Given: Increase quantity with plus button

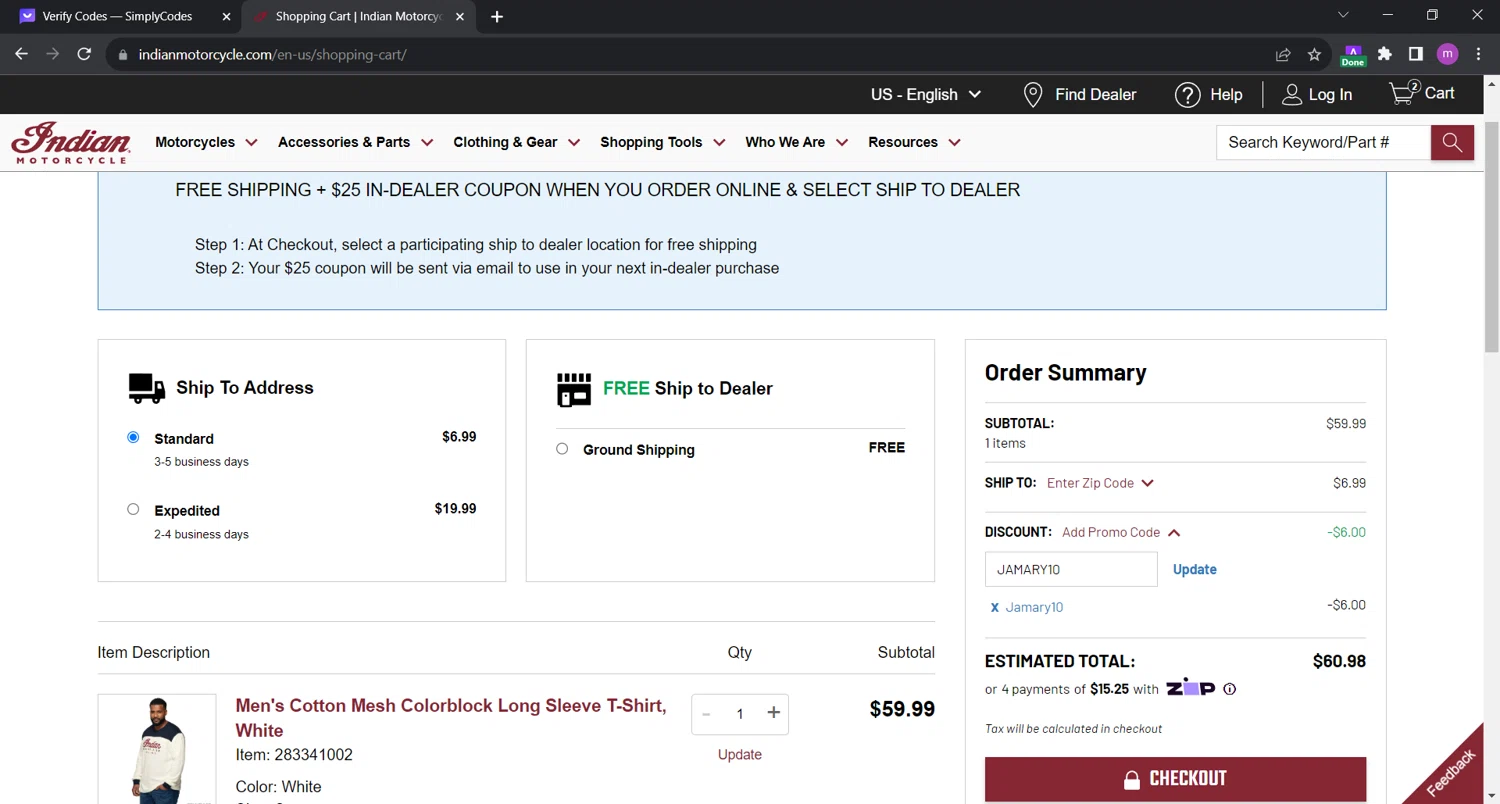Looking at the screenshot, I should pyautogui.click(x=773, y=713).
